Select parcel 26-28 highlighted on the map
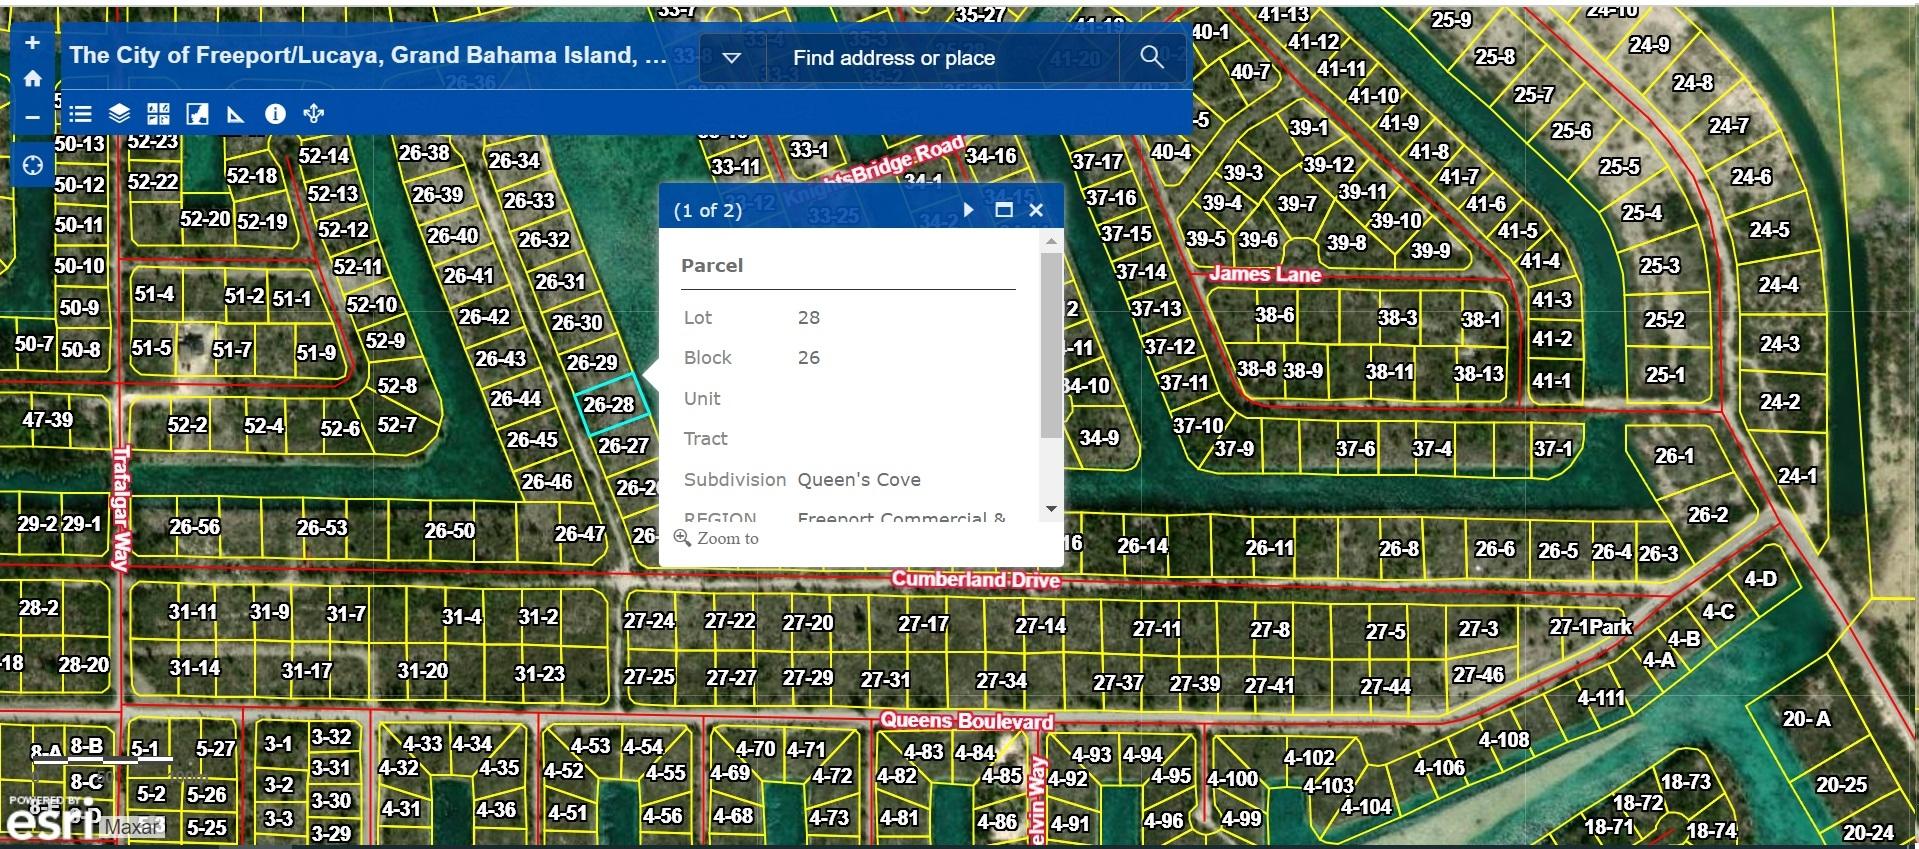This screenshot has height=849, width=1919. (612, 404)
